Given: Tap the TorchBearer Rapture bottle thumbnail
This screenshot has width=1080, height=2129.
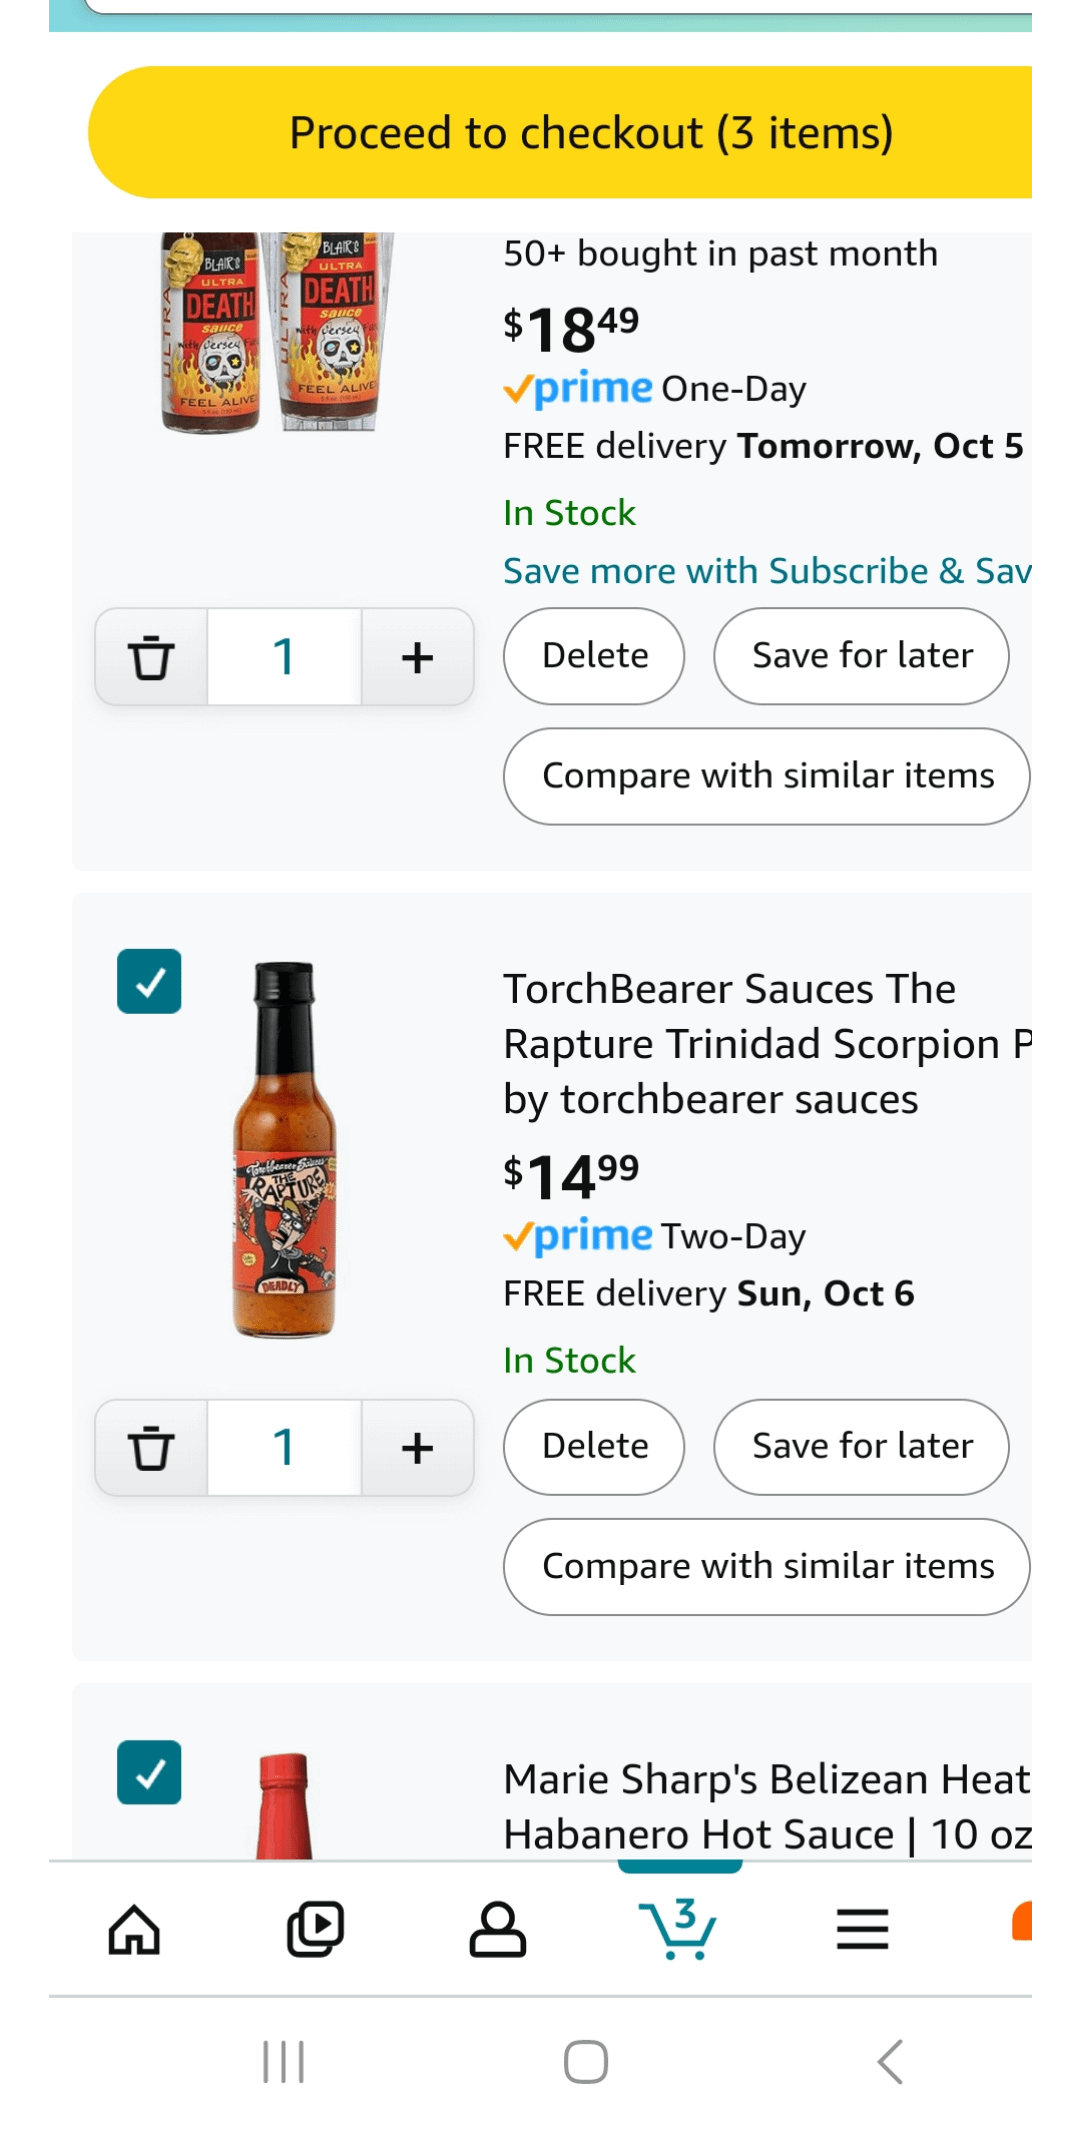Looking at the screenshot, I should [x=285, y=1150].
